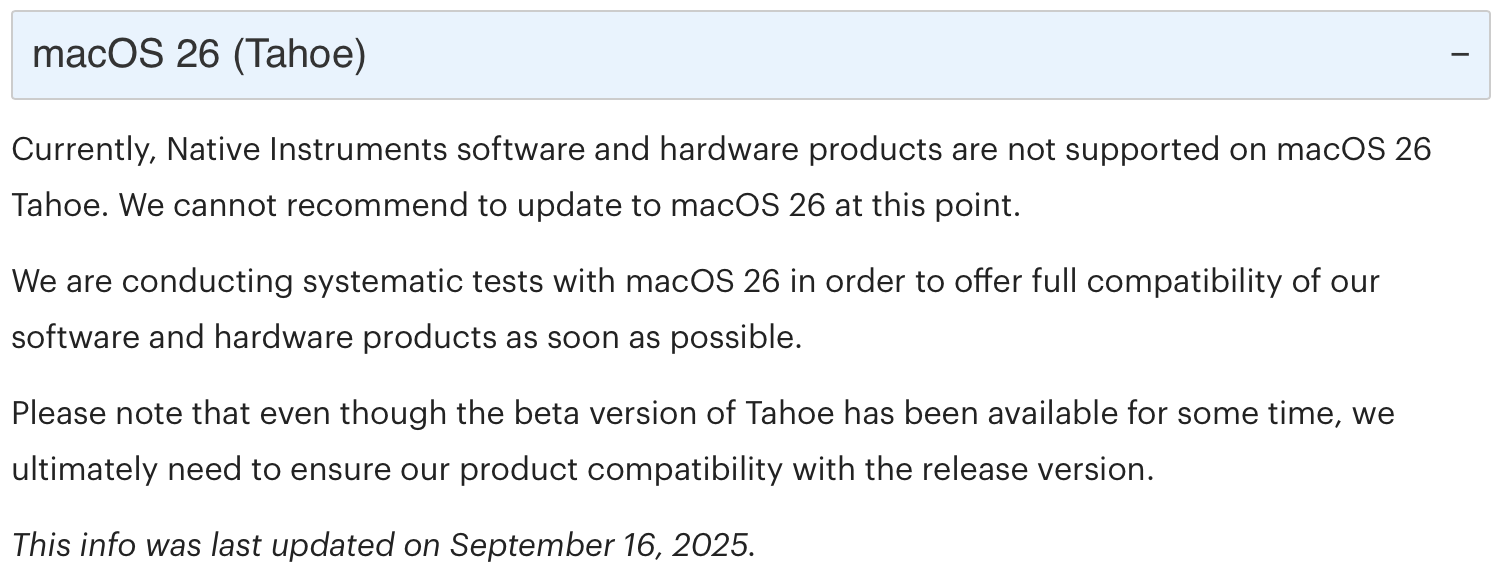Screen dimensions: 1502x588
Task: Click the paragraph starting with "Please note"
Action: tap(702, 441)
